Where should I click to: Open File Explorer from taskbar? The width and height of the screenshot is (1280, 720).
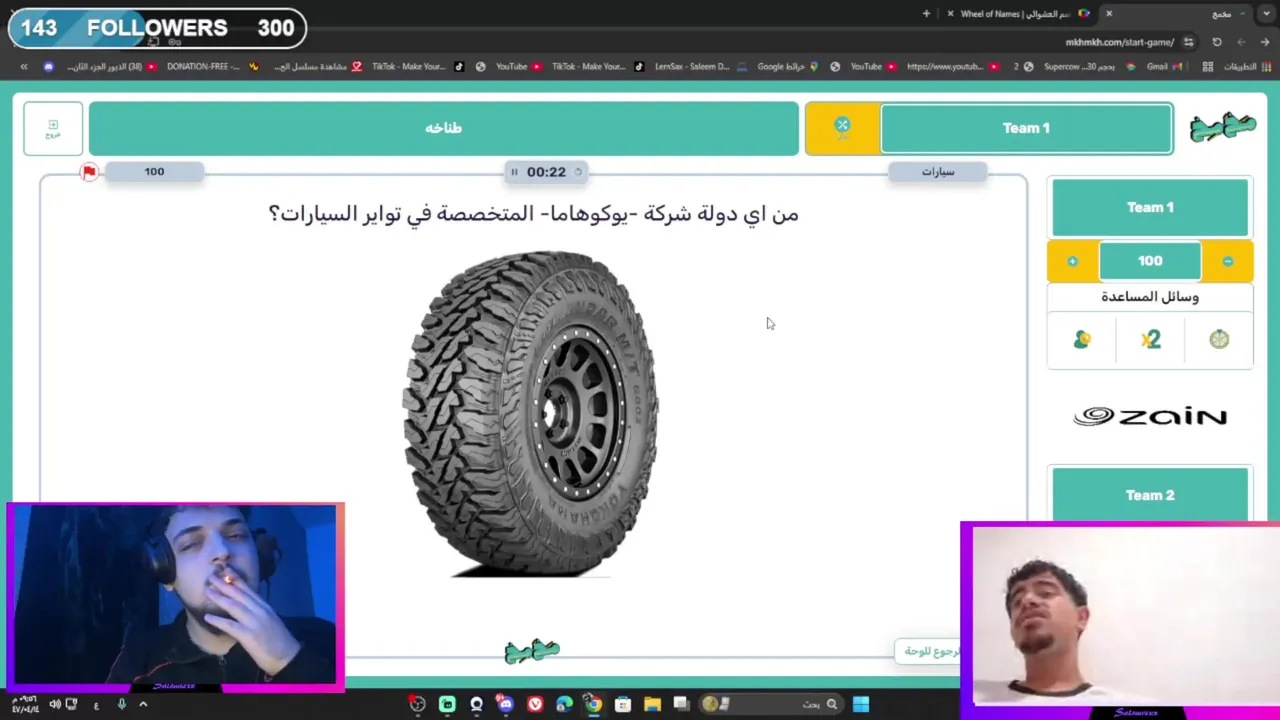tap(652, 705)
